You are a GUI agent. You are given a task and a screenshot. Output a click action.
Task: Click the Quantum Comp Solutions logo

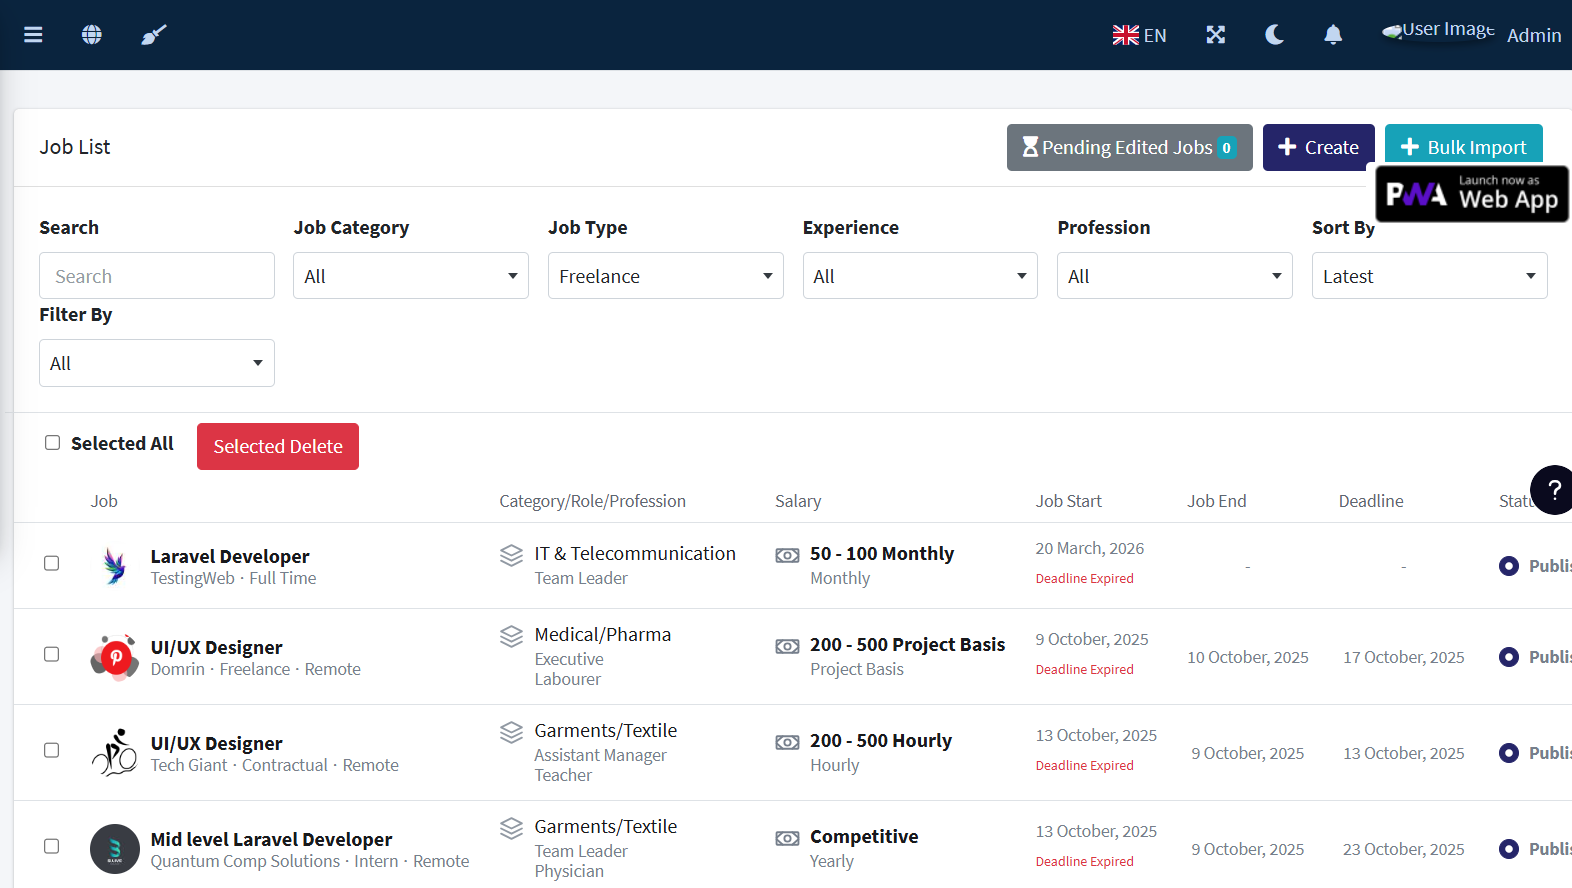coord(115,849)
